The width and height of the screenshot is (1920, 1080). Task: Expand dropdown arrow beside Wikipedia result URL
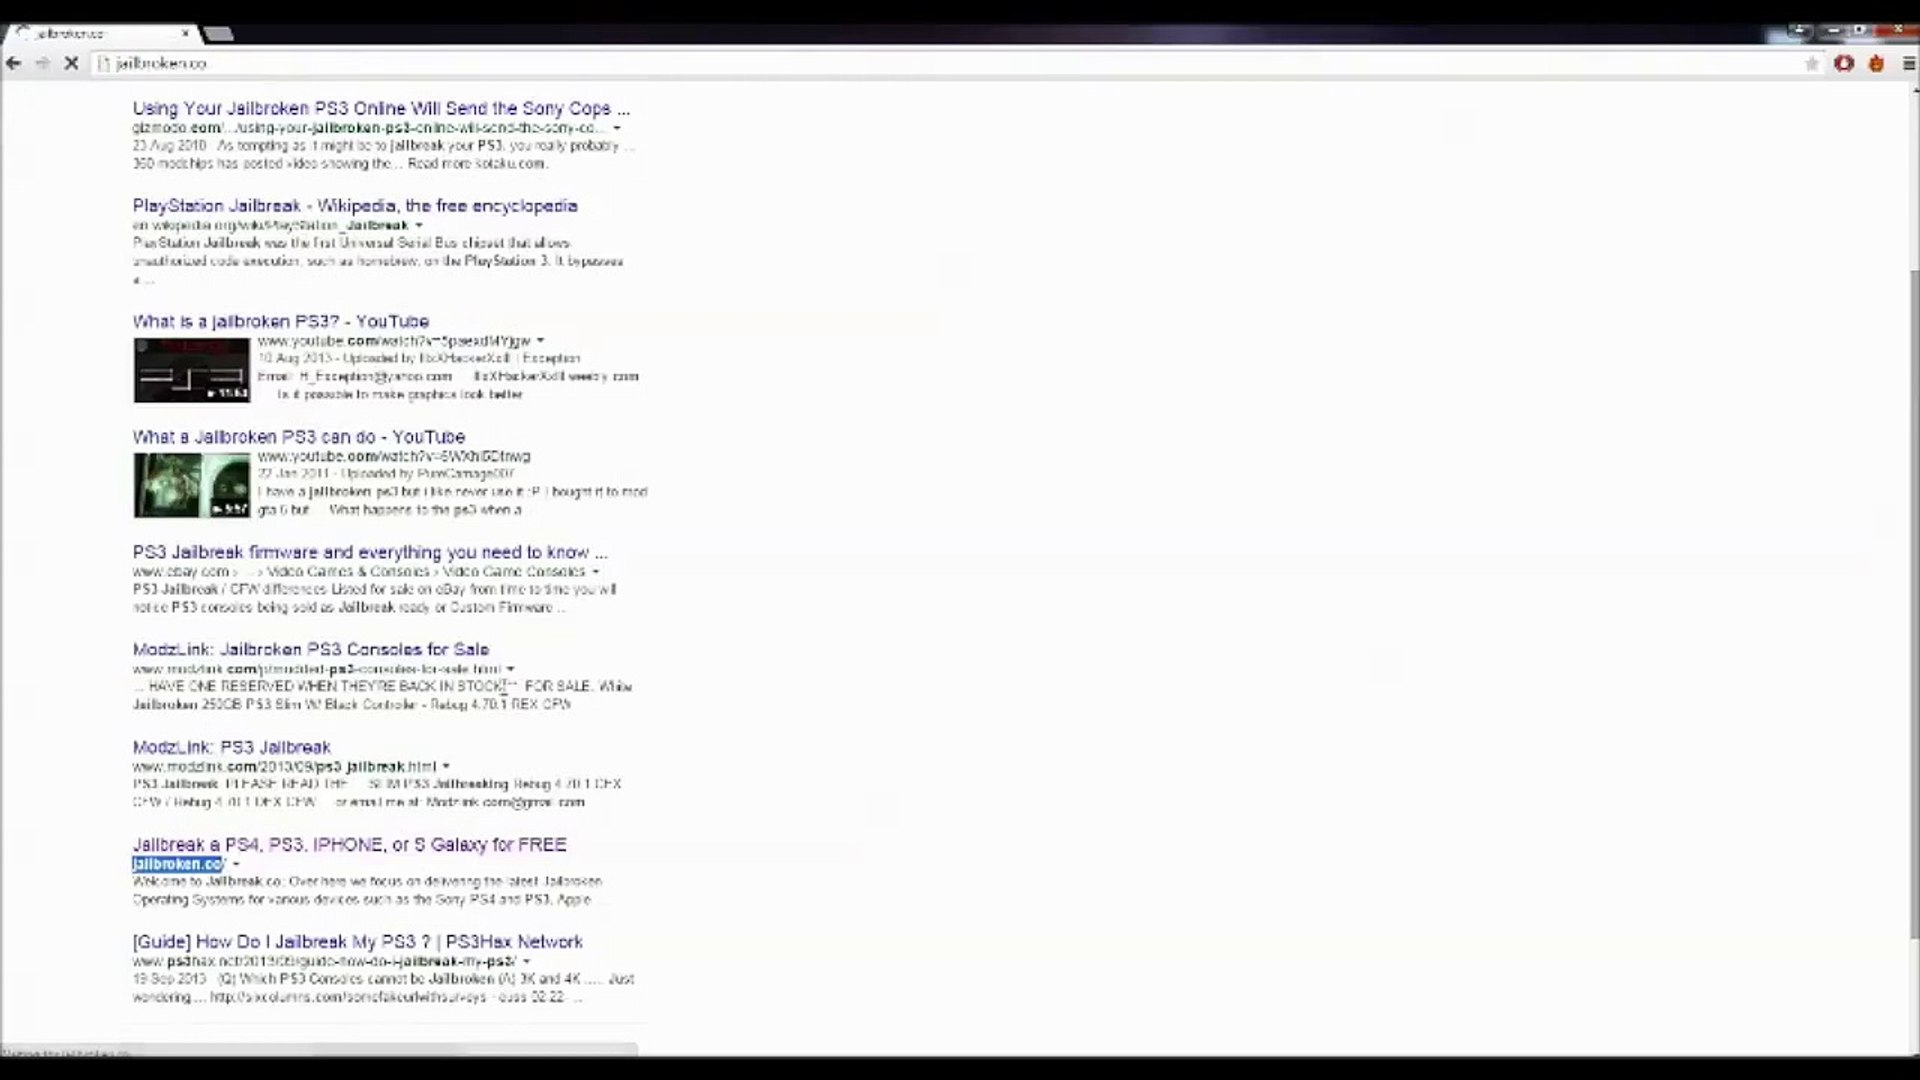coord(418,226)
